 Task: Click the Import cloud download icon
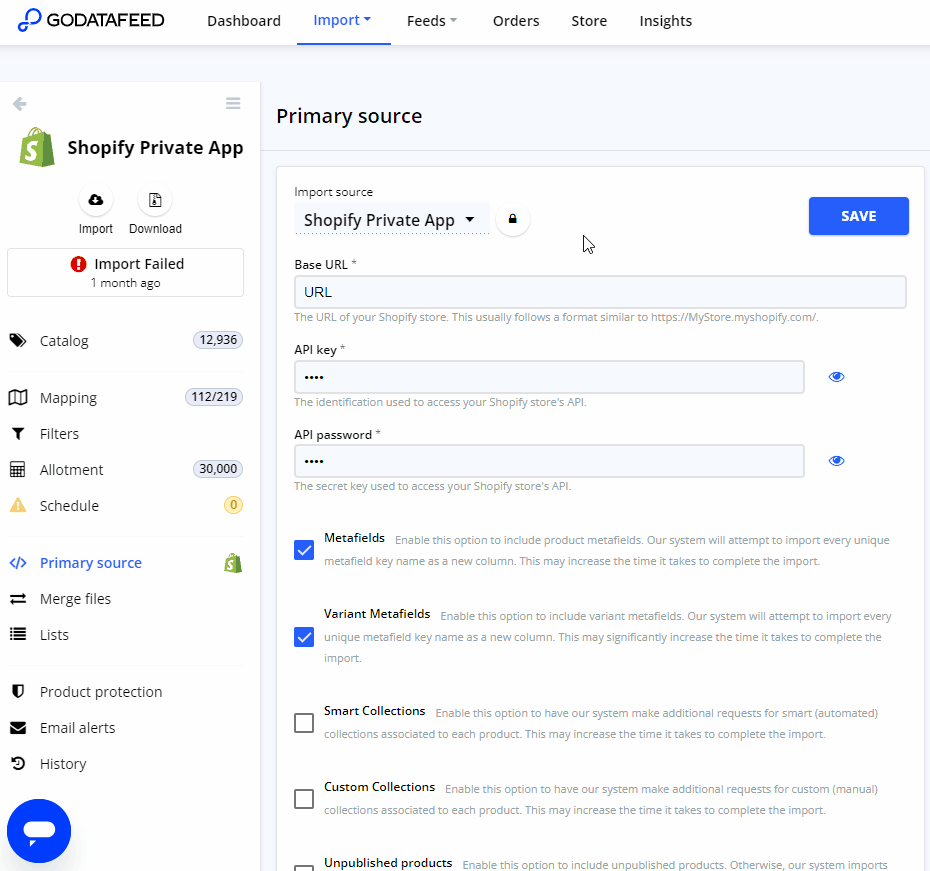click(96, 200)
